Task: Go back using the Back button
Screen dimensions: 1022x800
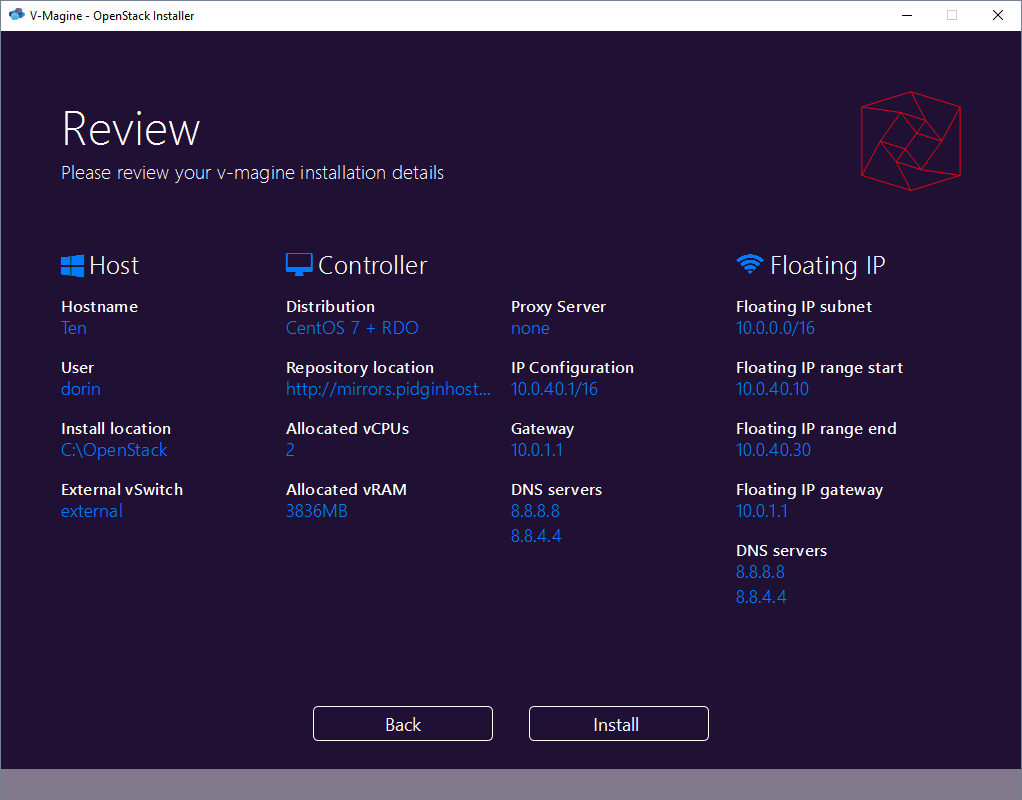Action: click(403, 724)
